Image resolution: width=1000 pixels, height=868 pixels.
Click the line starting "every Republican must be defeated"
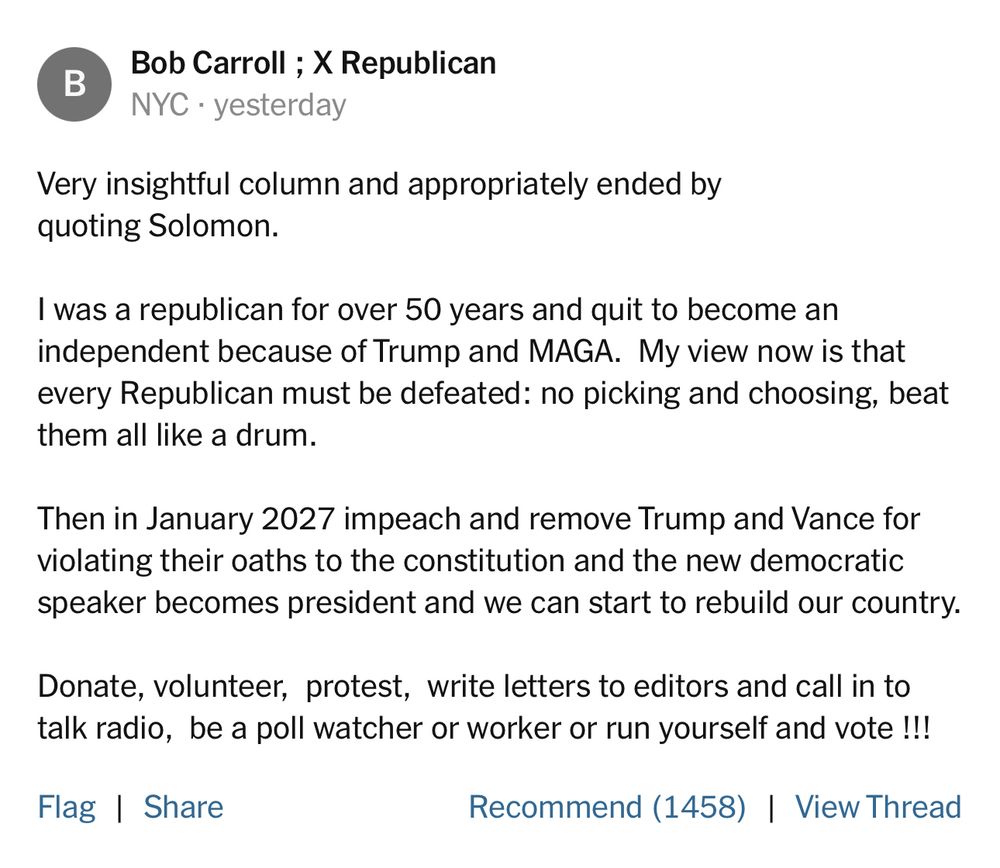click(x=493, y=394)
